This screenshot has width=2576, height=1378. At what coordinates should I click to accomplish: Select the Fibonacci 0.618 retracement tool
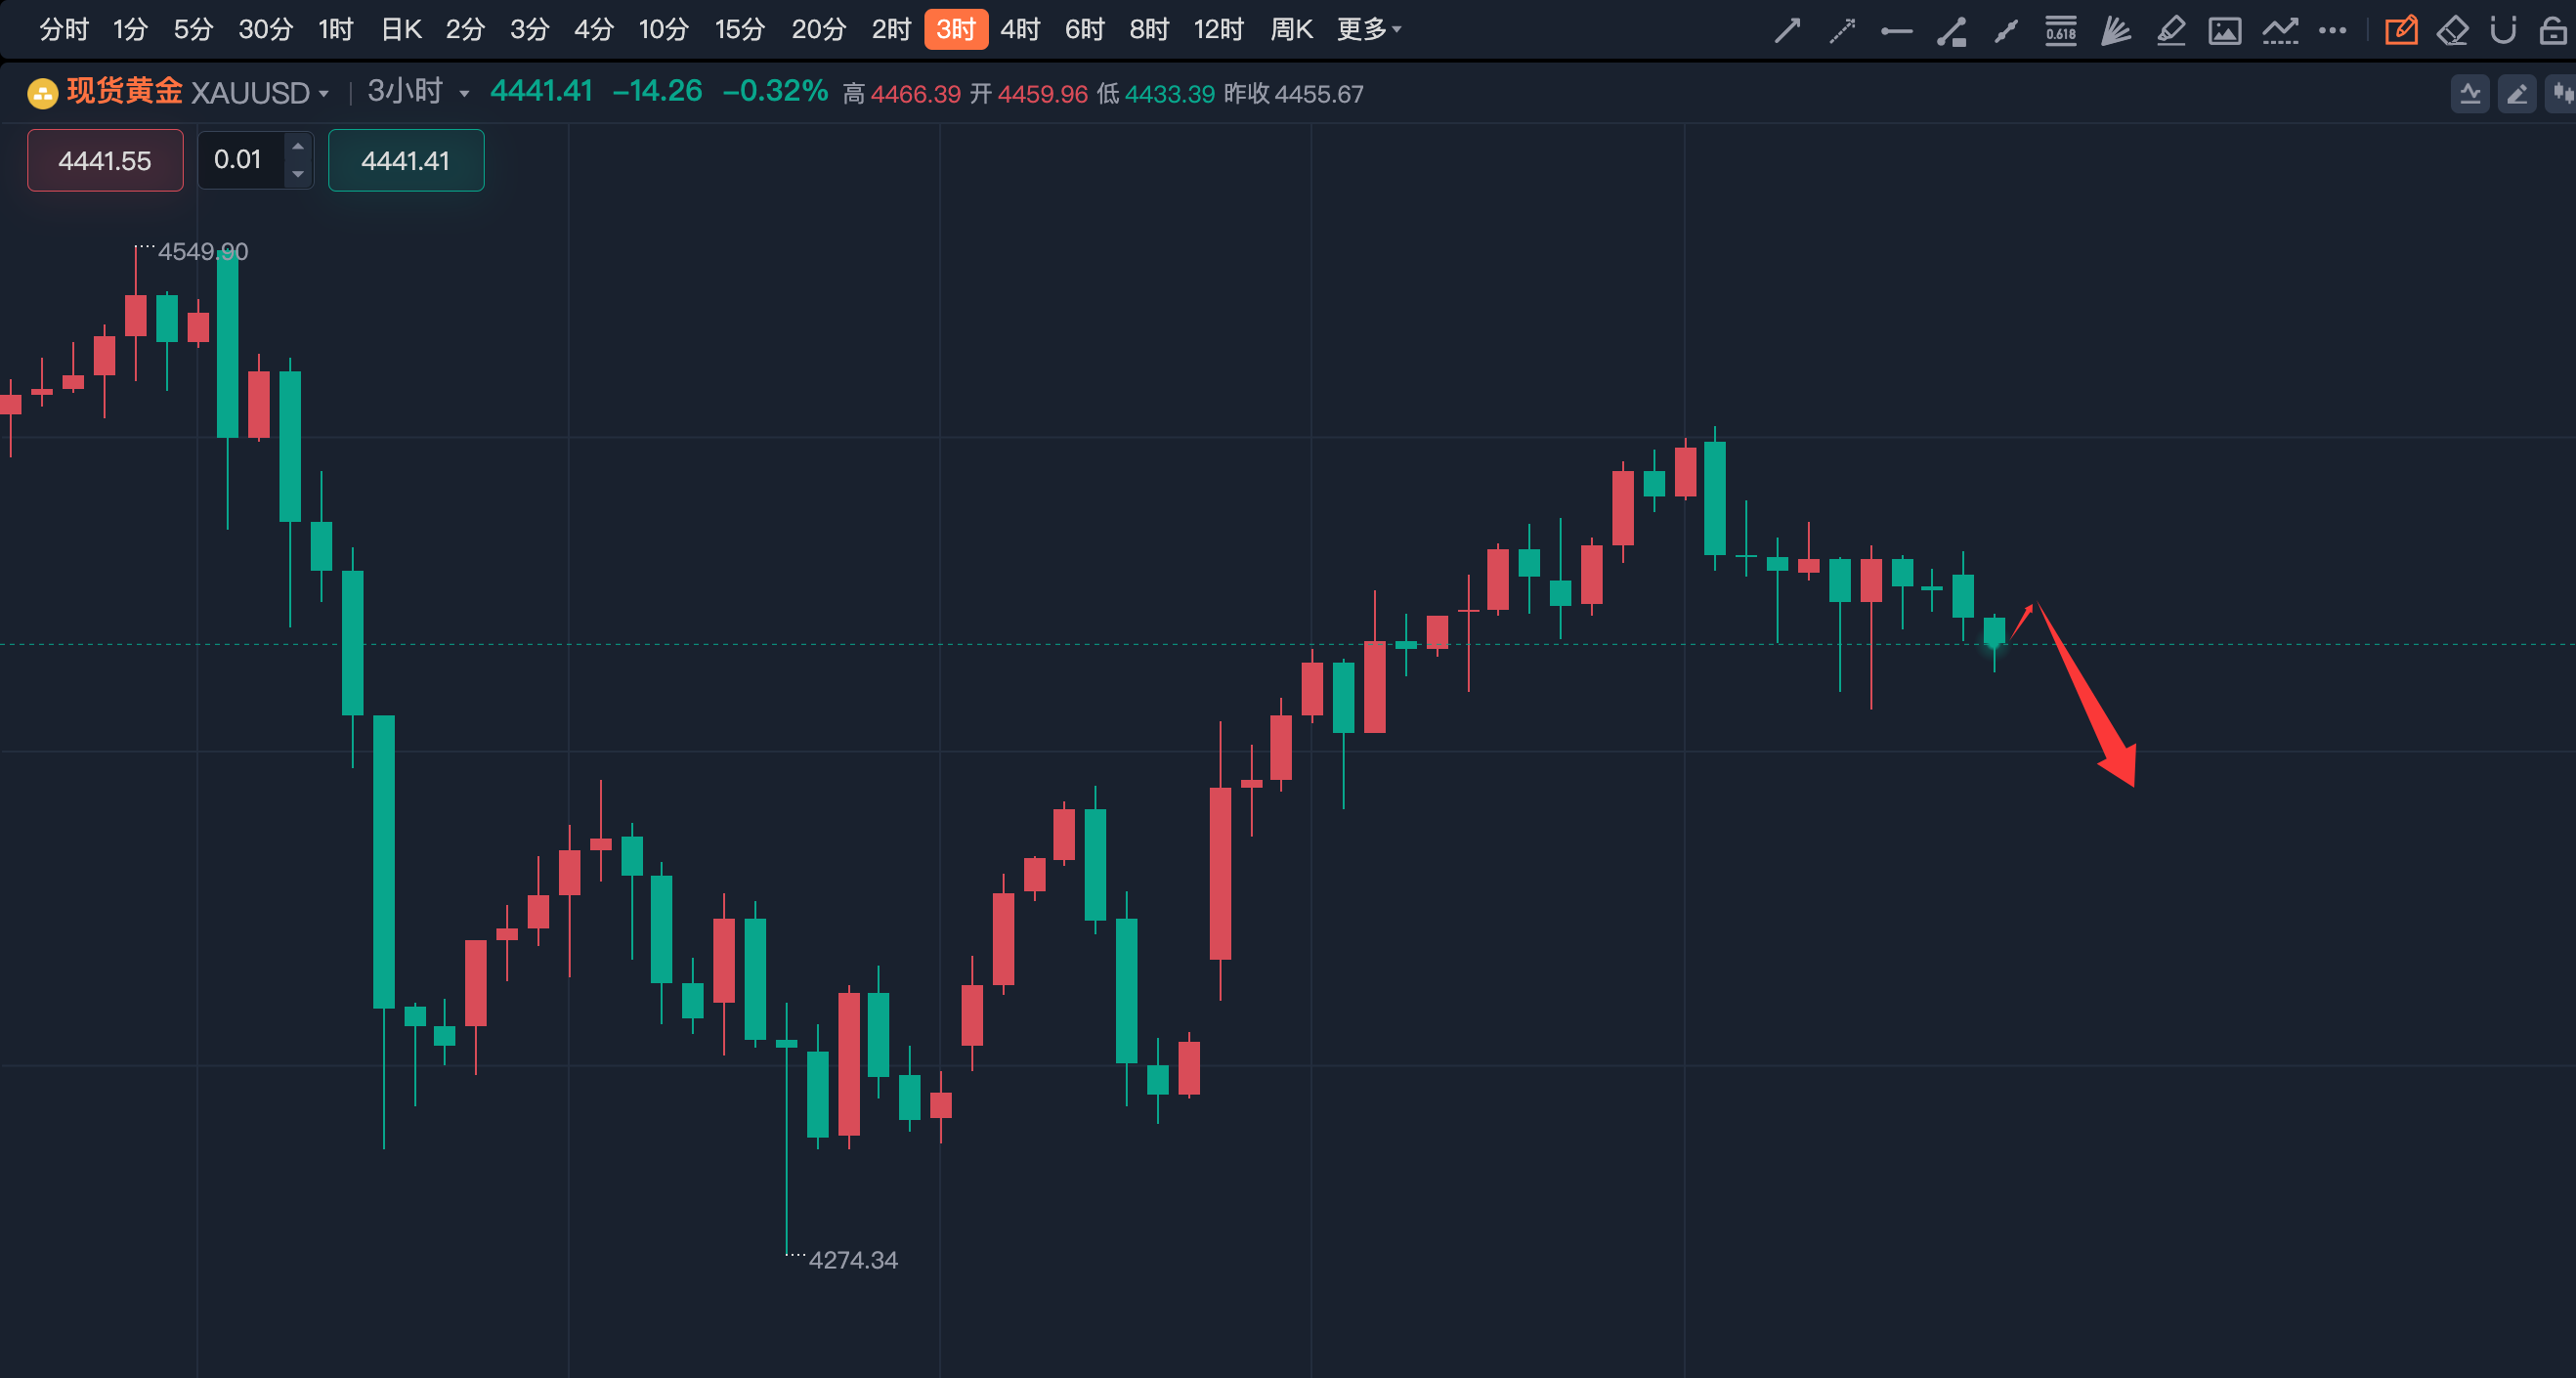[2060, 30]
